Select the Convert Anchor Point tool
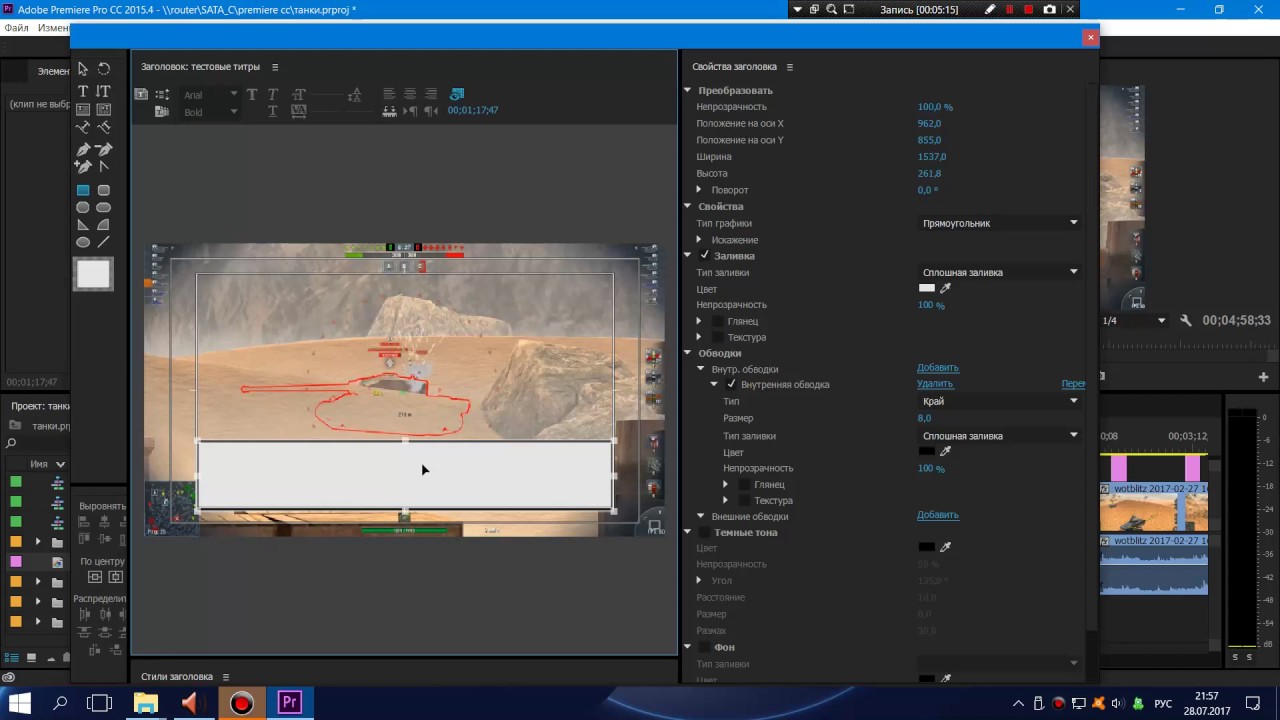1280x720 pixels. click(x=104, y=167)
